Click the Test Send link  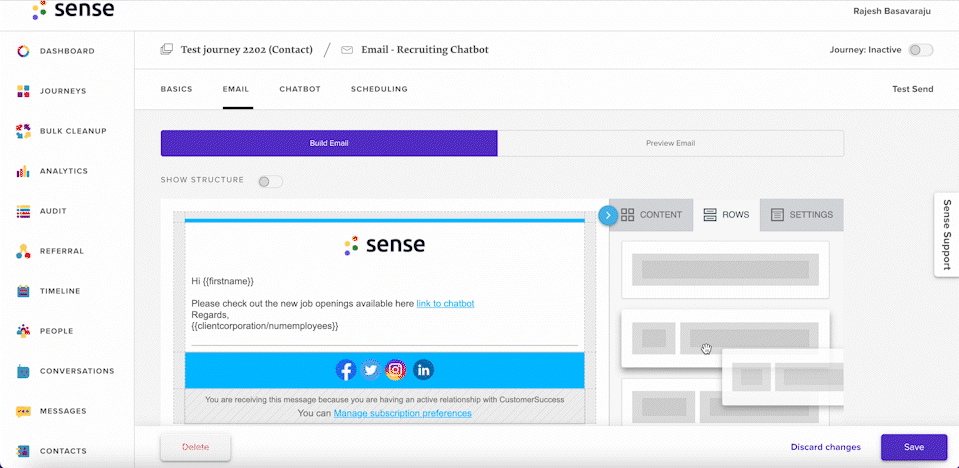(x=913, y=89)
